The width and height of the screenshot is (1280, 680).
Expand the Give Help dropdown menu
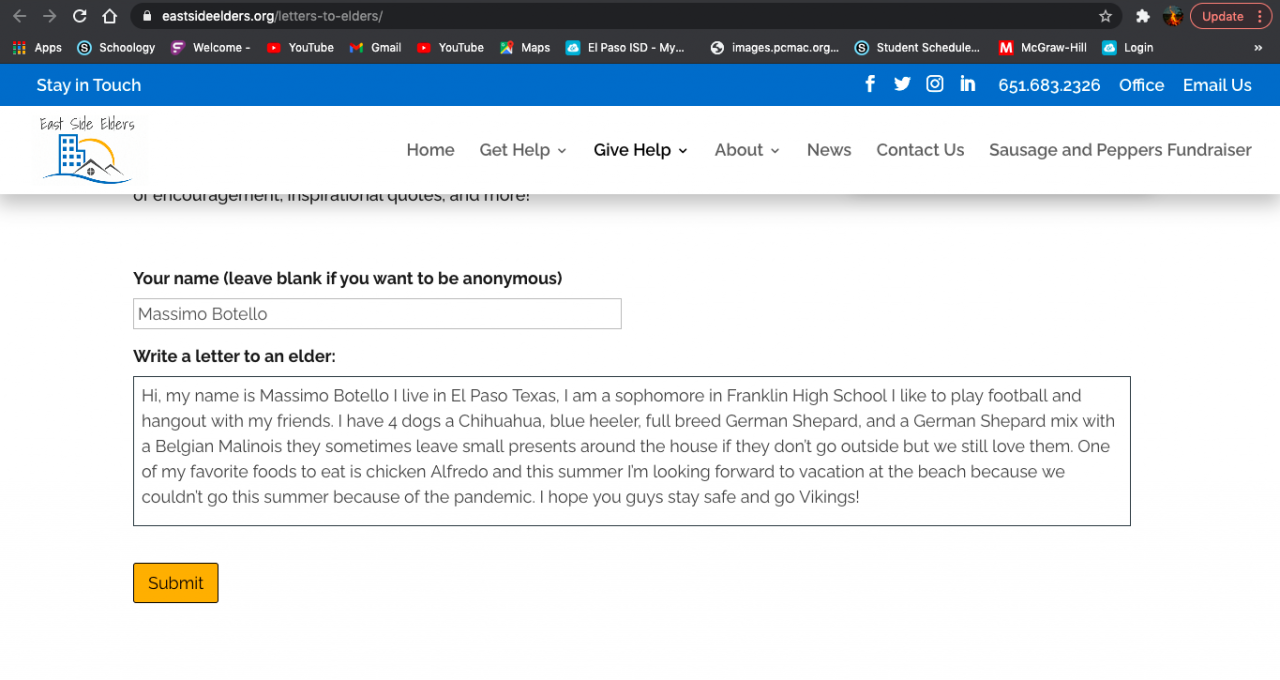tap(640, 150)
